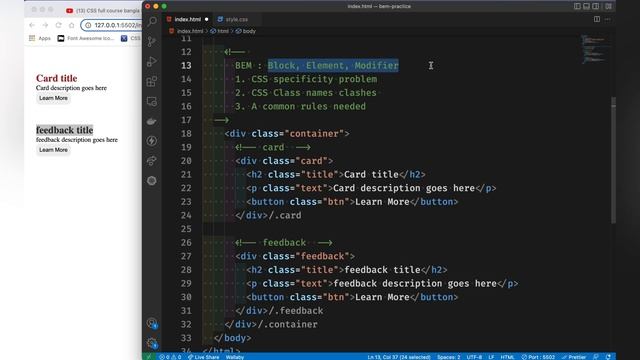Click html in the breadcrumb
640x360 pixels.
point(223,31)
